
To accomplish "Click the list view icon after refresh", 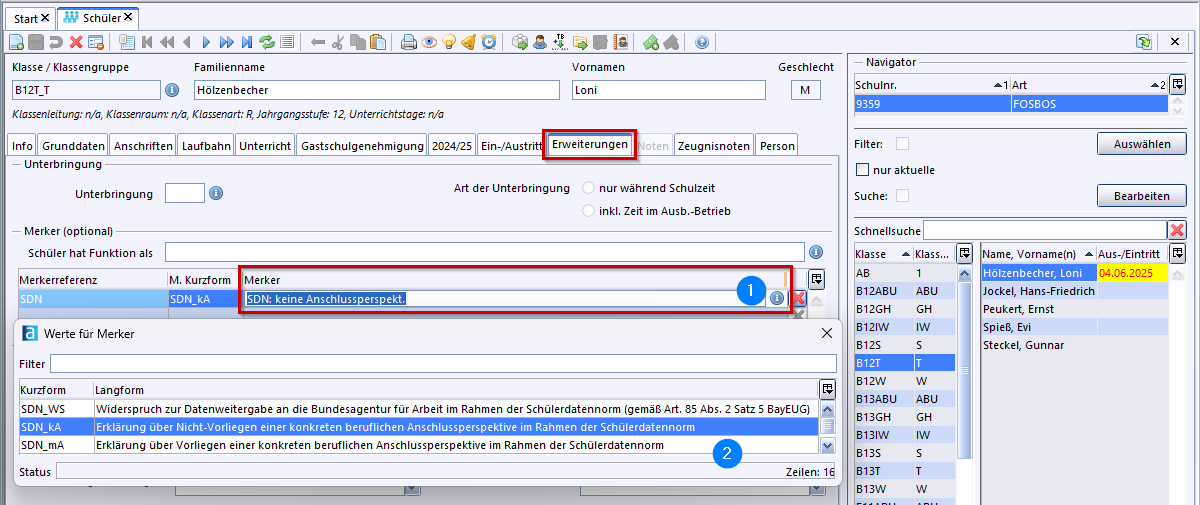I will 287,42.
